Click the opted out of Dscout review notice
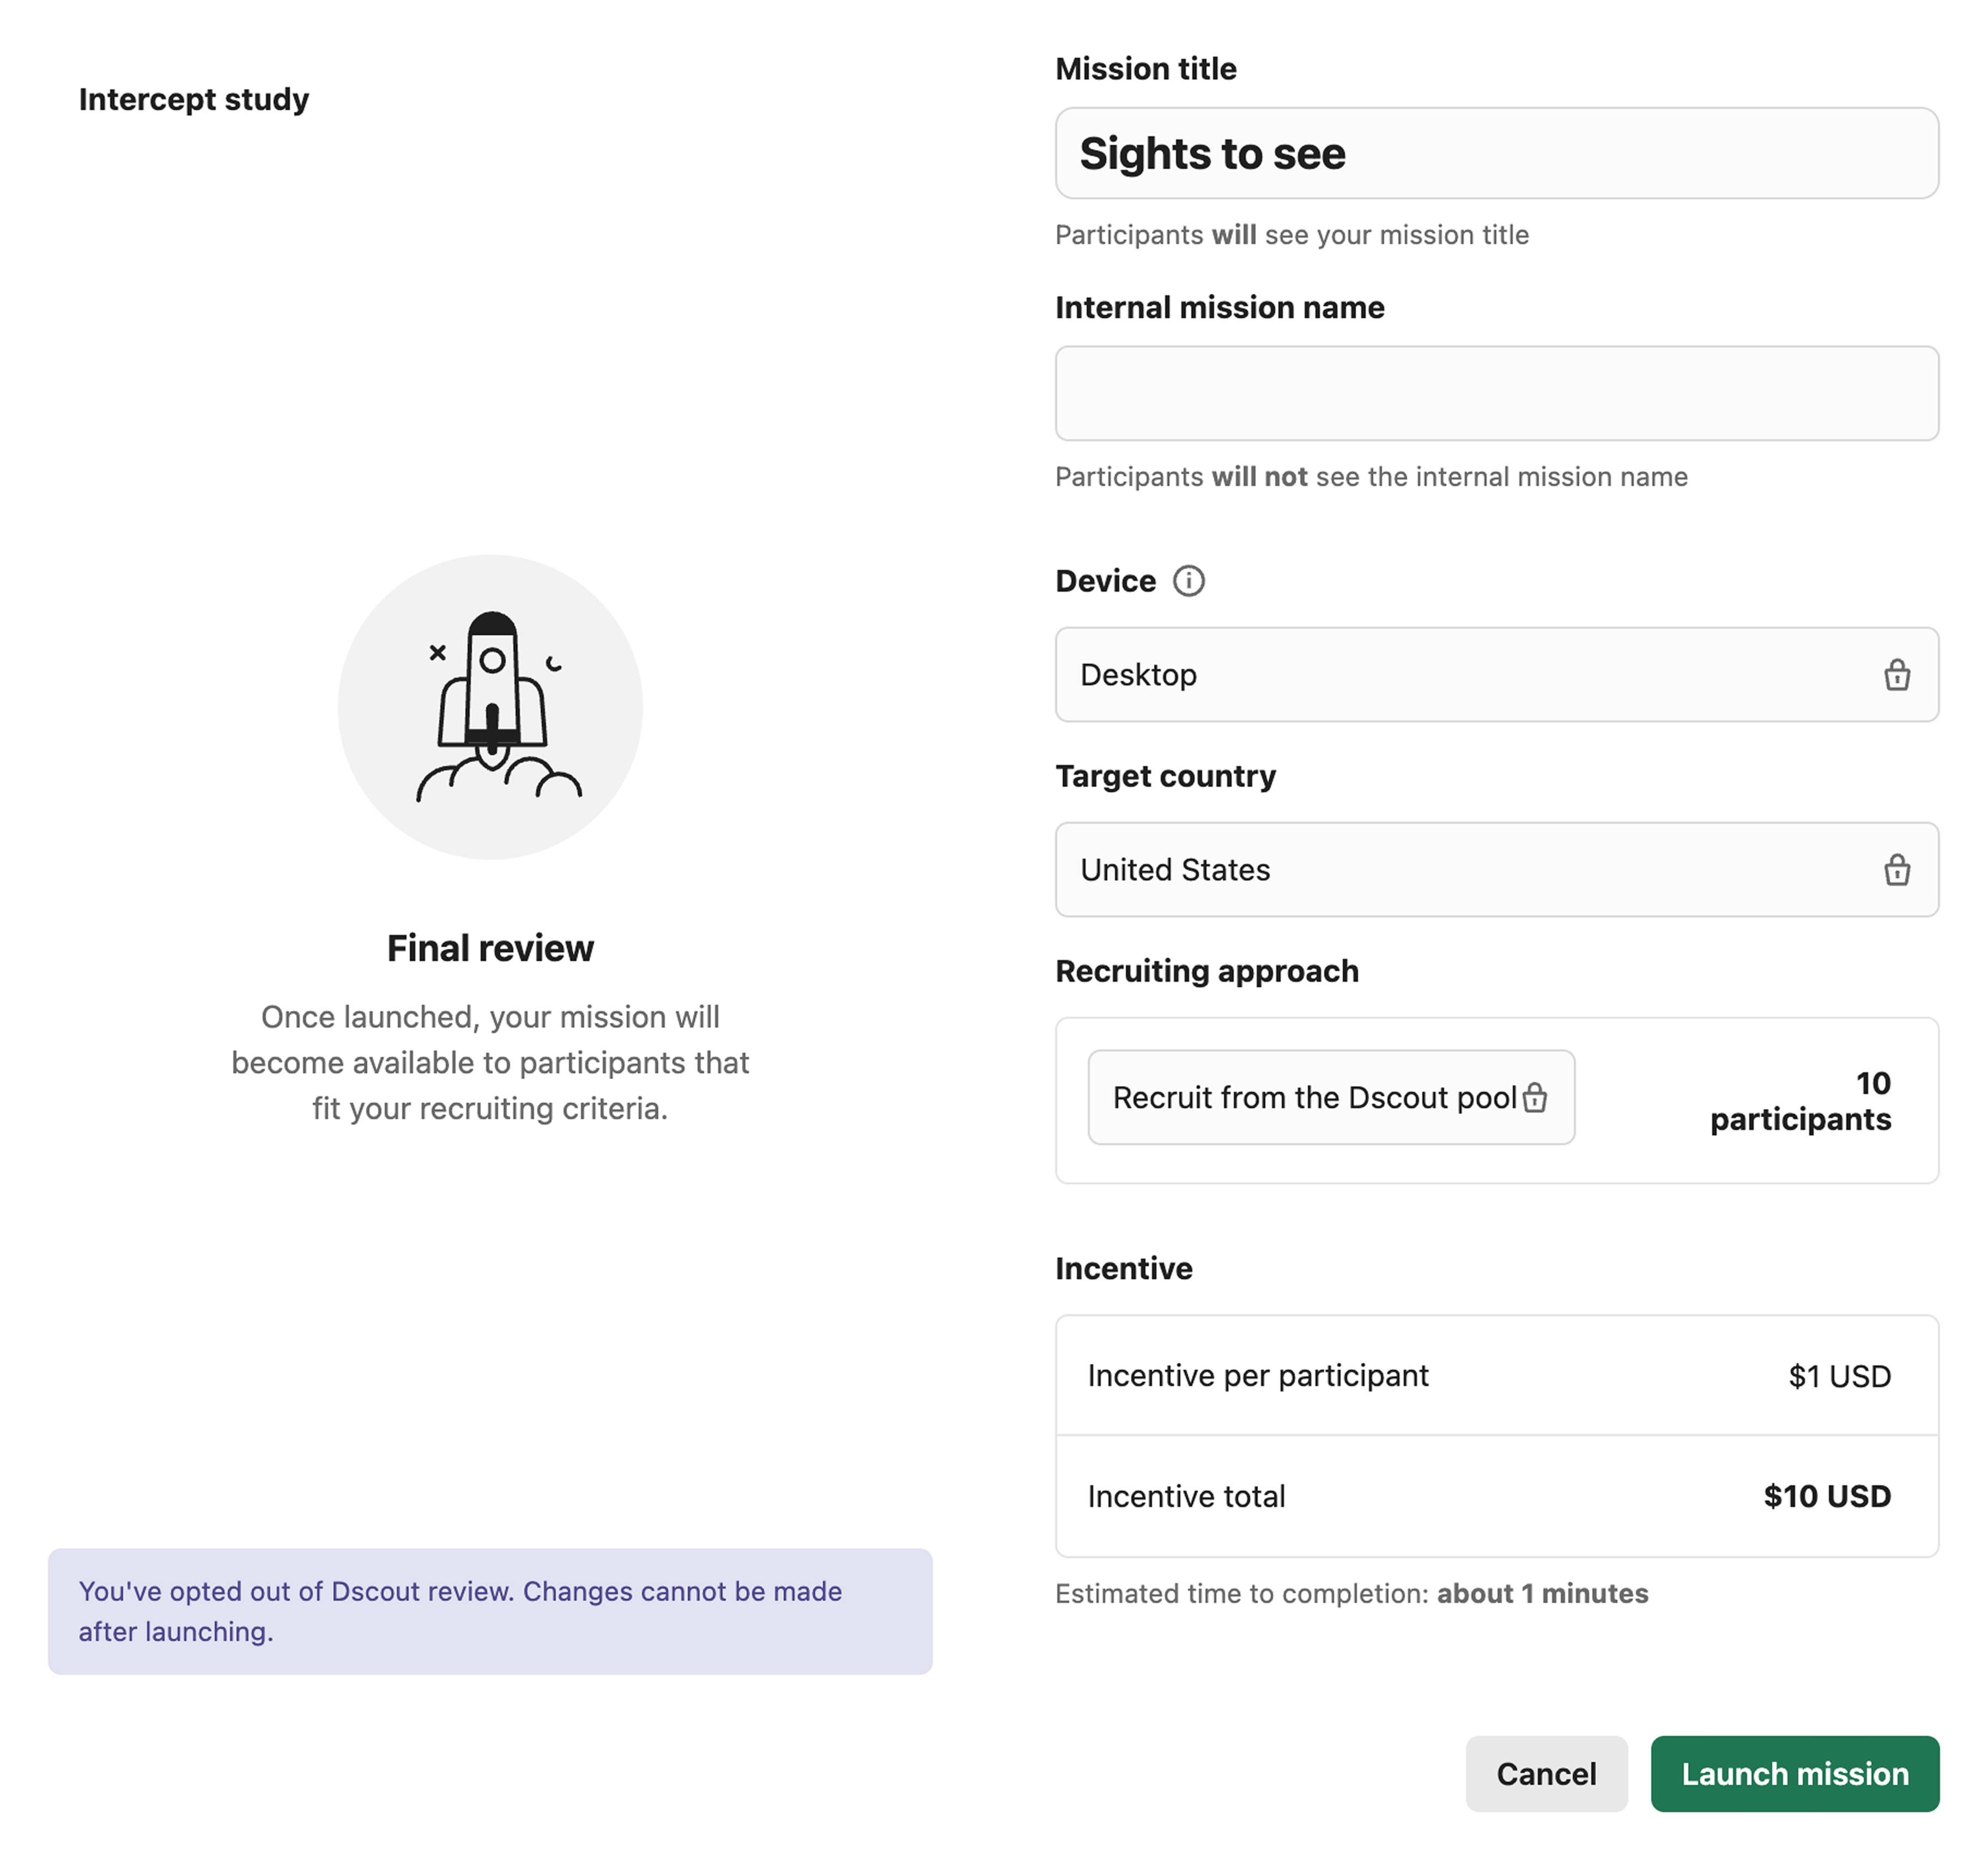The image size is (1988, 1859). pos(490,1611)
